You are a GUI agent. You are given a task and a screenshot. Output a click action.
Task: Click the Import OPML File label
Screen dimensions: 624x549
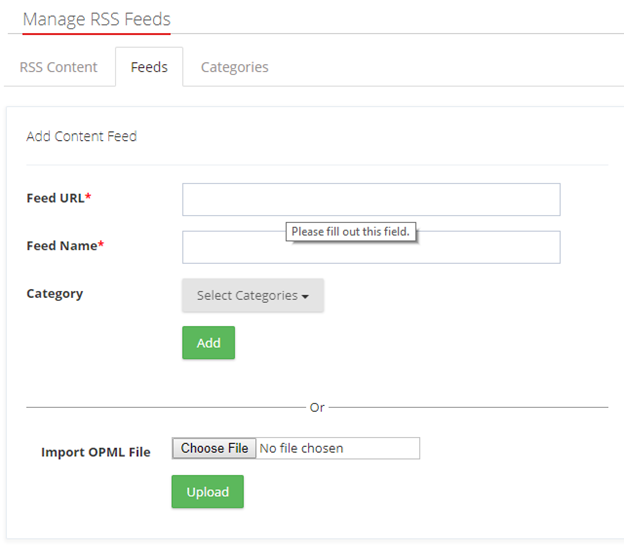click(95, 452)
